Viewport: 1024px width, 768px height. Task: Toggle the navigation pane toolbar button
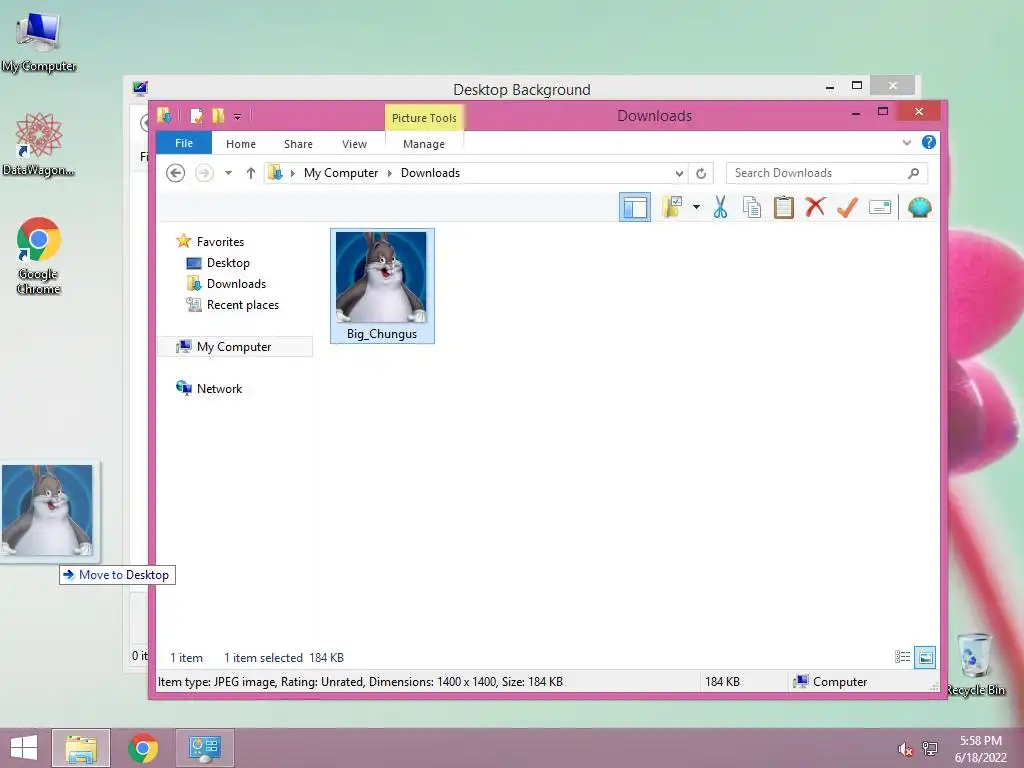coord(635,208)
